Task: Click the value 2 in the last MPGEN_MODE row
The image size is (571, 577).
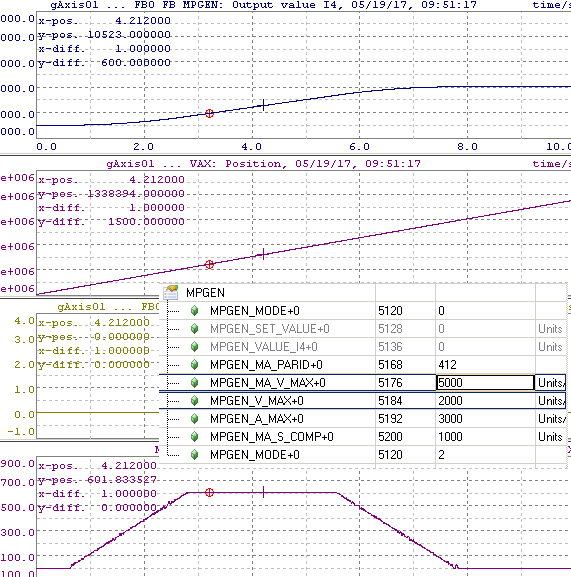Action: point(441,455)
